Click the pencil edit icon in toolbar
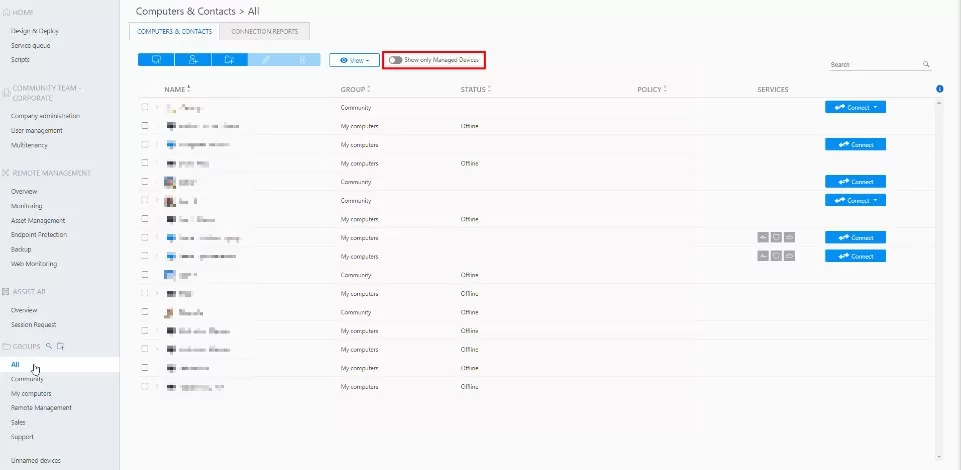This screenshot has width=961, height=470. pos(266,60)
